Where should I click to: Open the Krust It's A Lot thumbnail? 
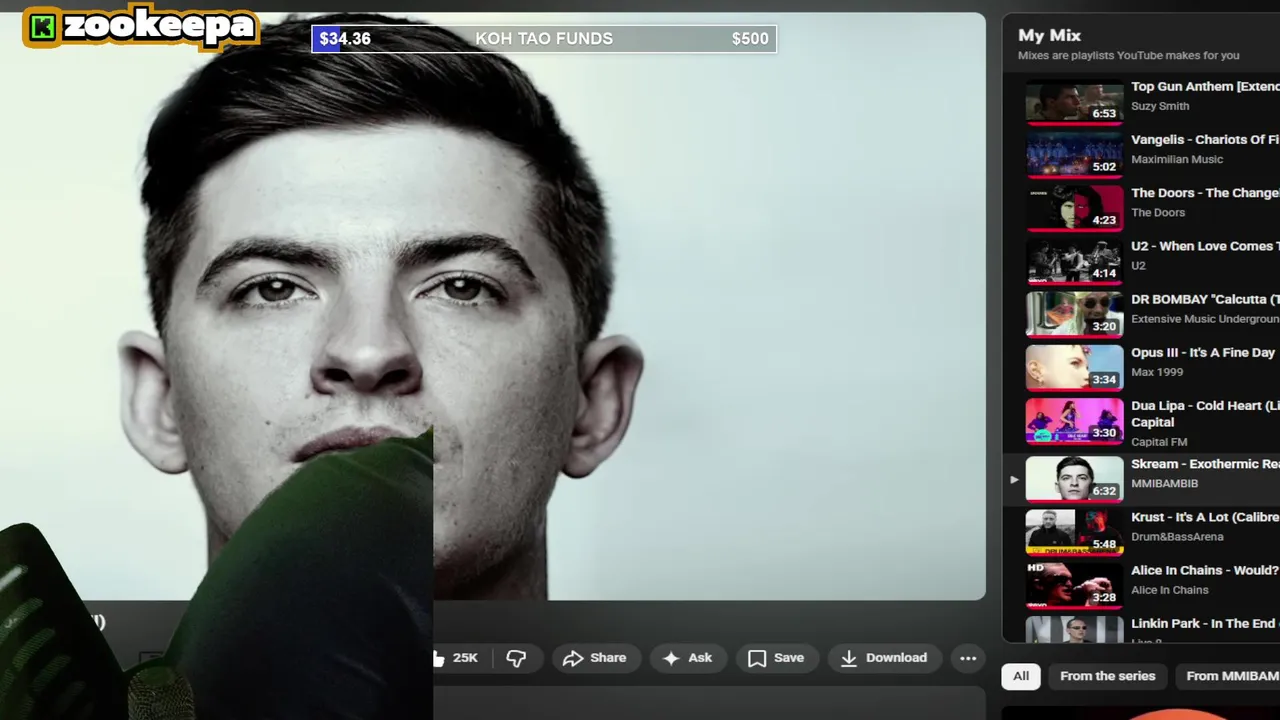[1075, 531]
